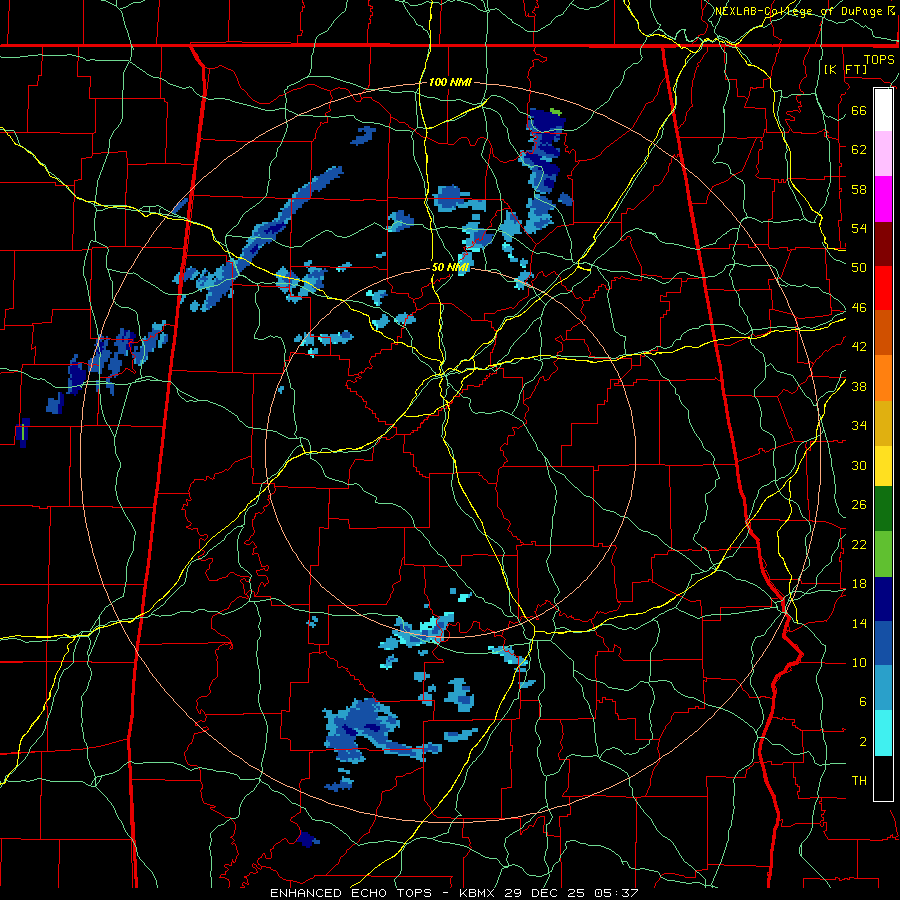This screenshot has width=900, height=900.
Task: Click the "26" scale label
Action: [859, 505]
